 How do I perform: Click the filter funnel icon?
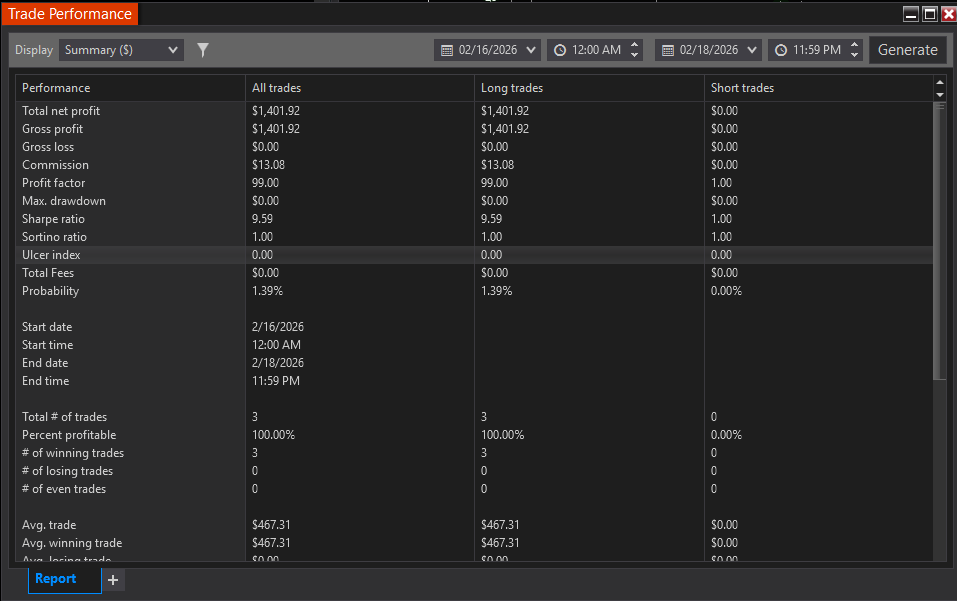(x=203, y=50)
